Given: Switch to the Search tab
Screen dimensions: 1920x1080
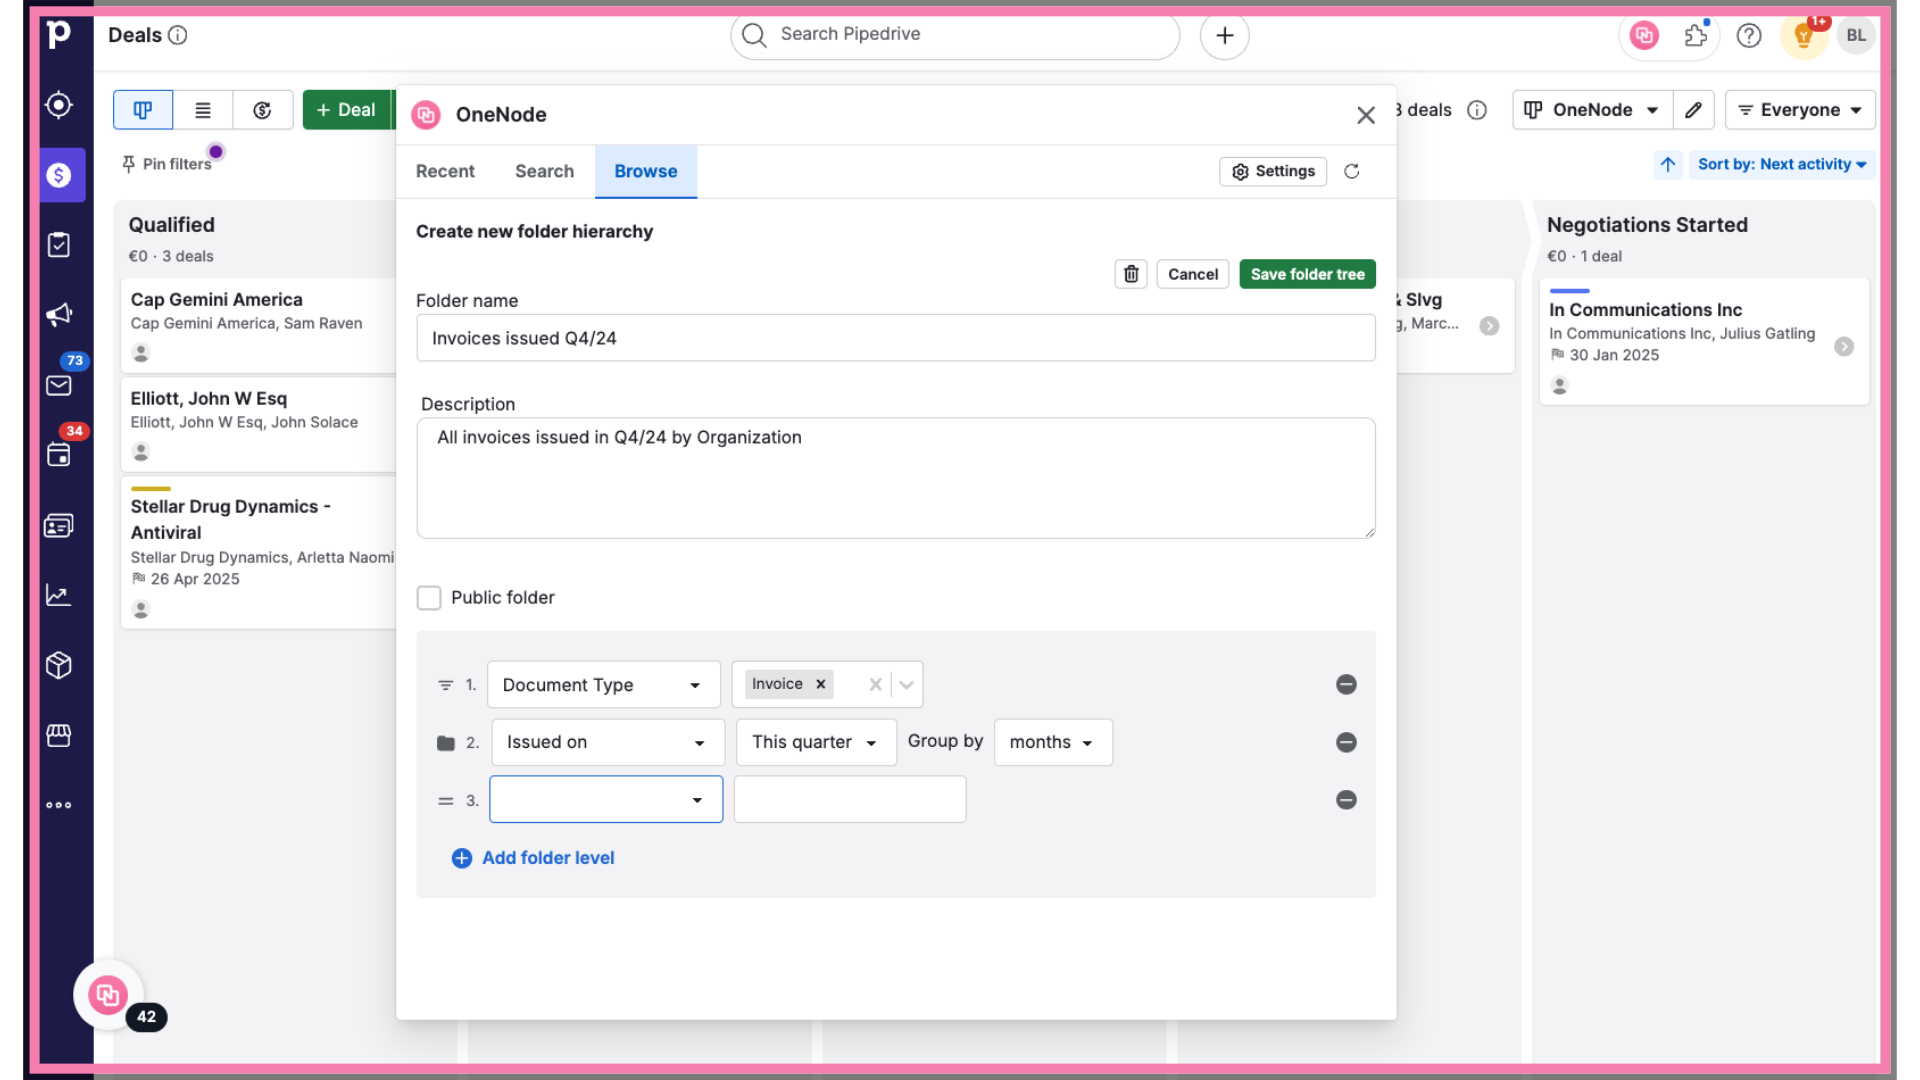Looking at the screenshot, I should [544, 171].
